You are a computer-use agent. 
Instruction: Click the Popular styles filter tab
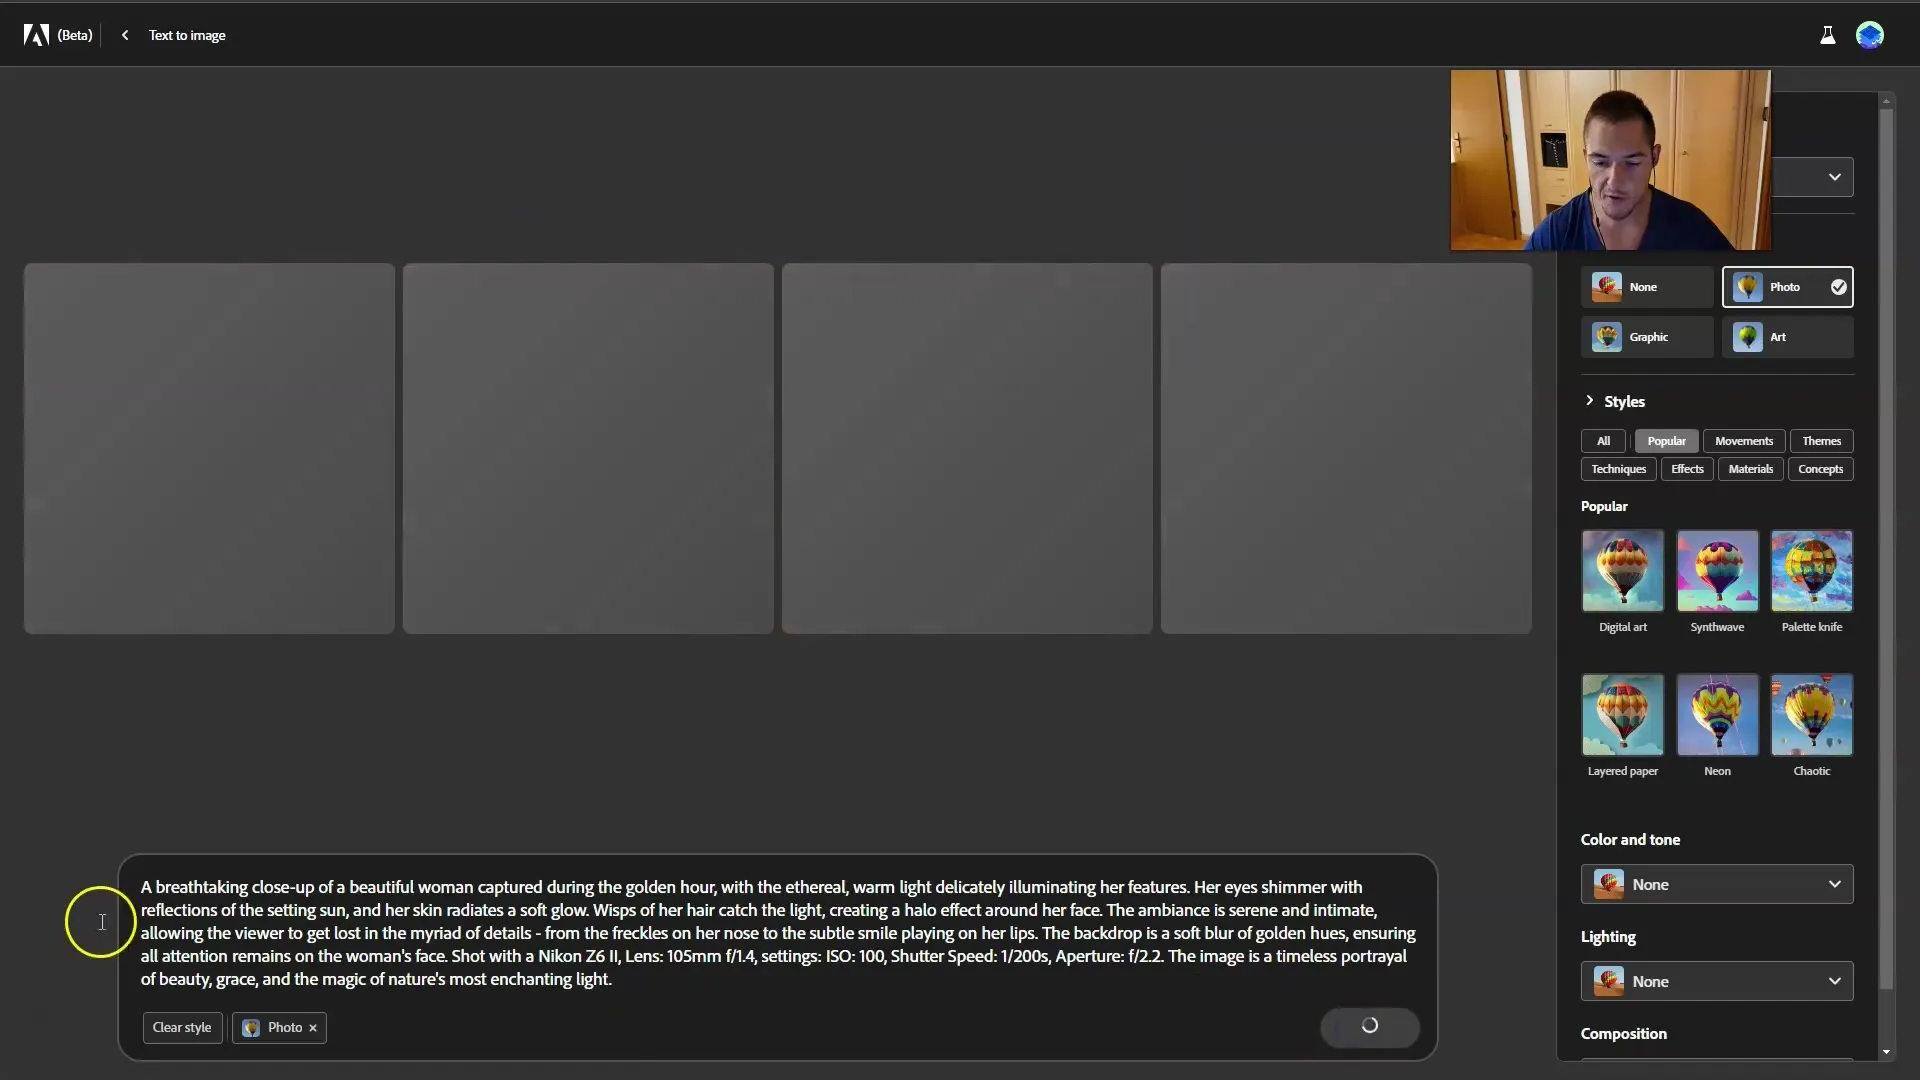click(1667, 439)
